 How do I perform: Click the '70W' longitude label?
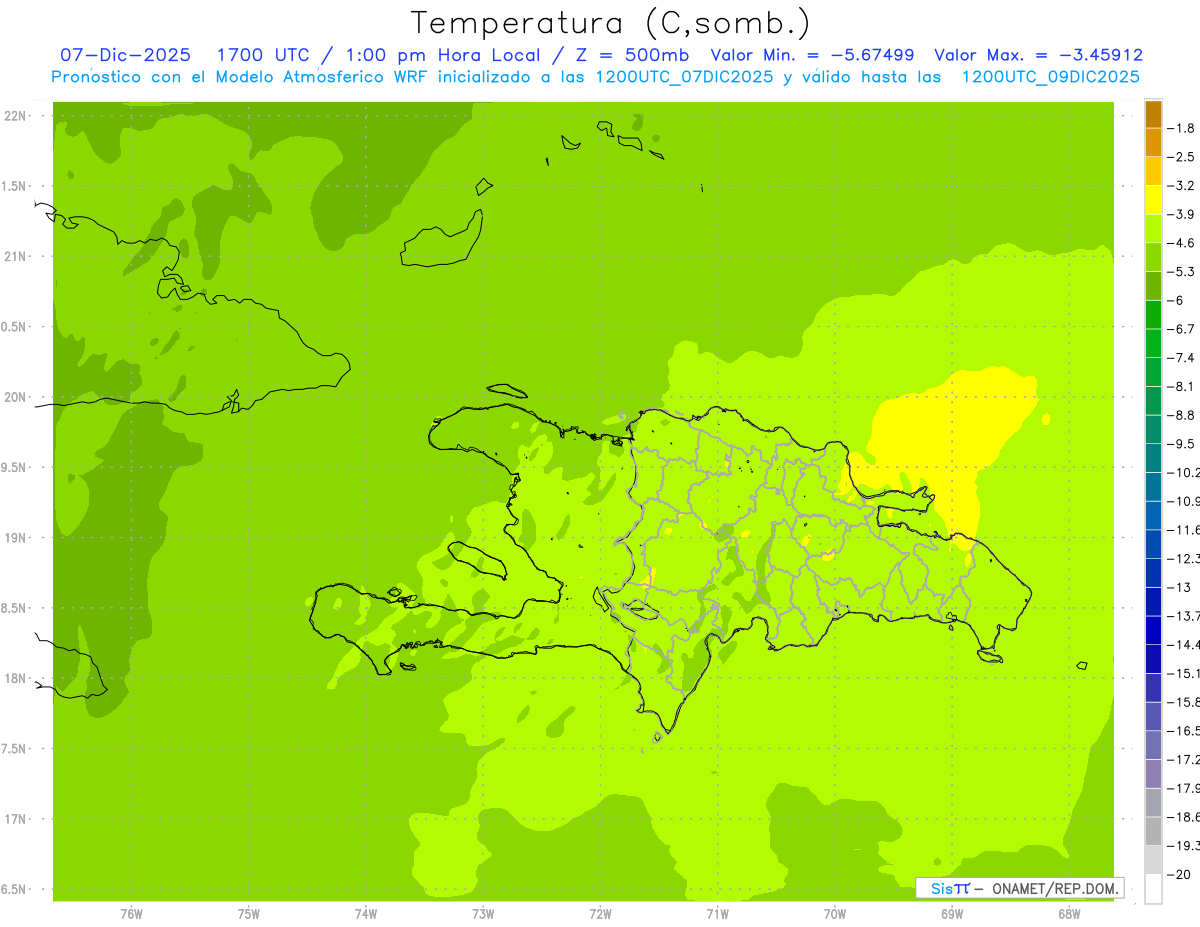835,913
